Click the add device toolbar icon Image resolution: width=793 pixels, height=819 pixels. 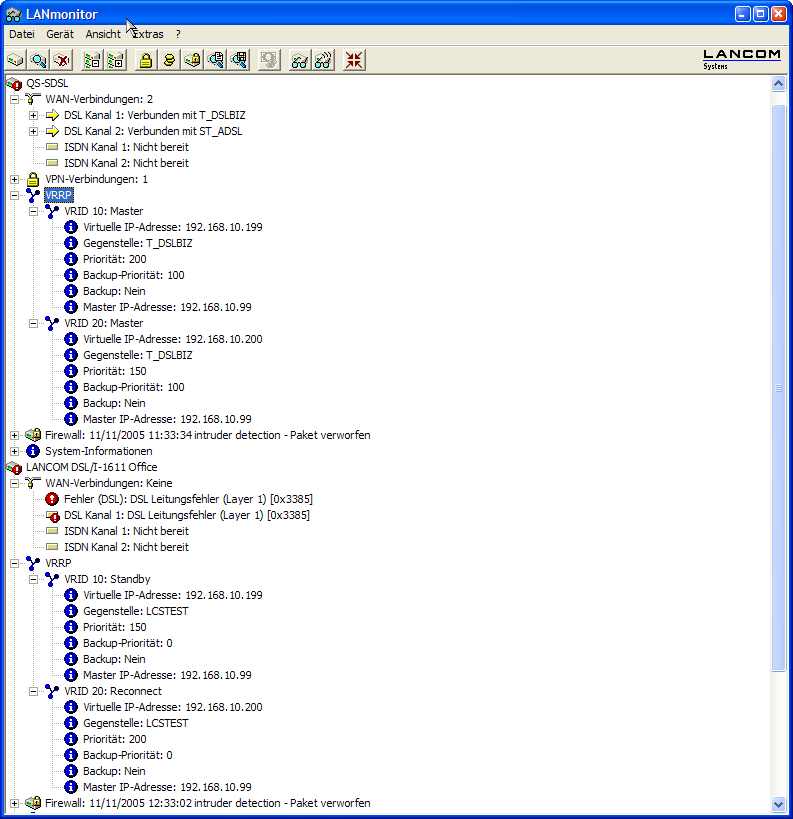[x=16, y=61]
